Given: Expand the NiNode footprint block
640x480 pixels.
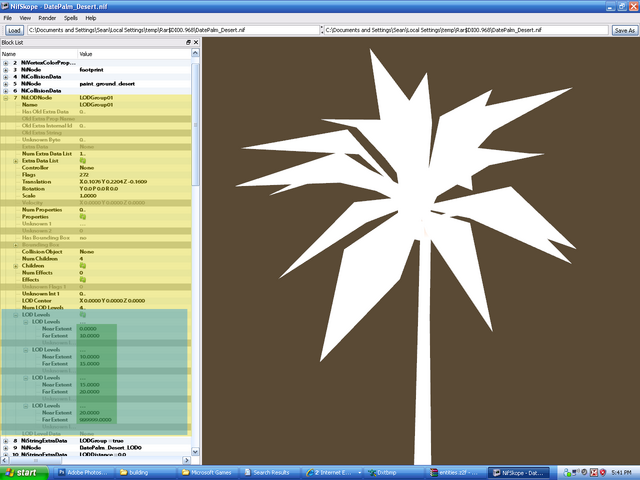Looking at the screenshot, I should [6, 70].
